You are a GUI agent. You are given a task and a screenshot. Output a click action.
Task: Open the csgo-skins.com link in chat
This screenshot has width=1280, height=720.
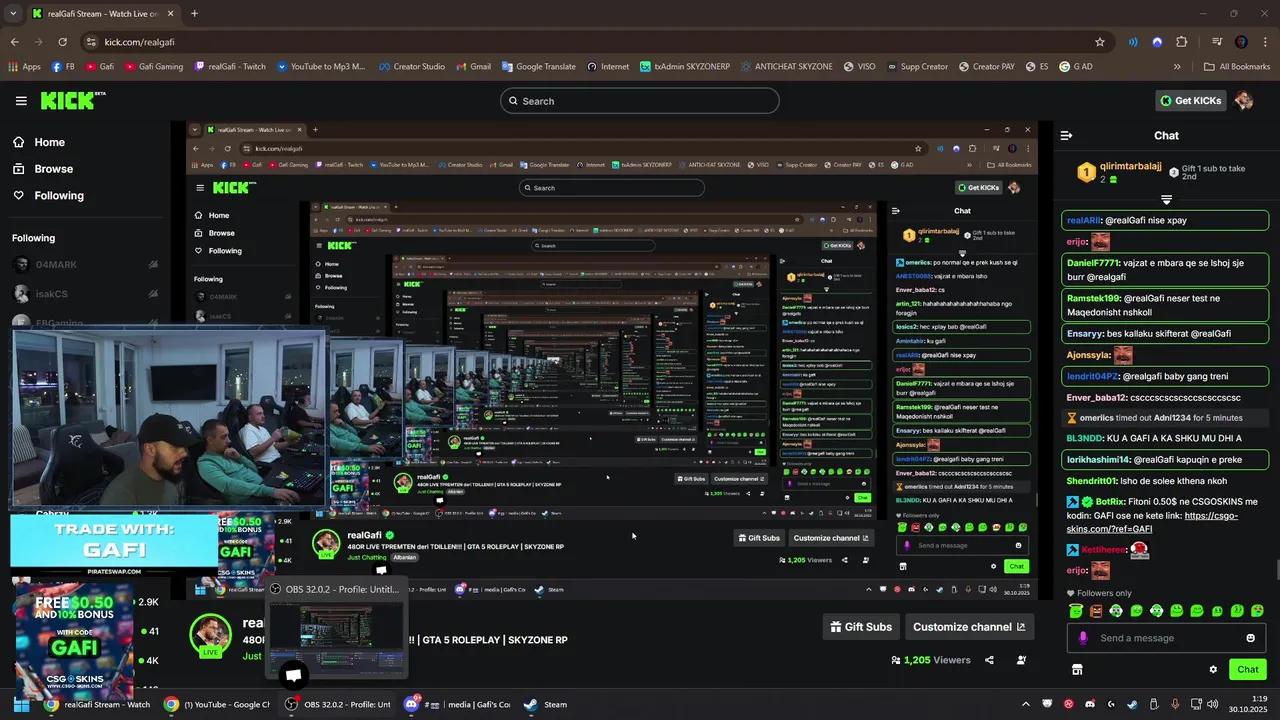1152,522
